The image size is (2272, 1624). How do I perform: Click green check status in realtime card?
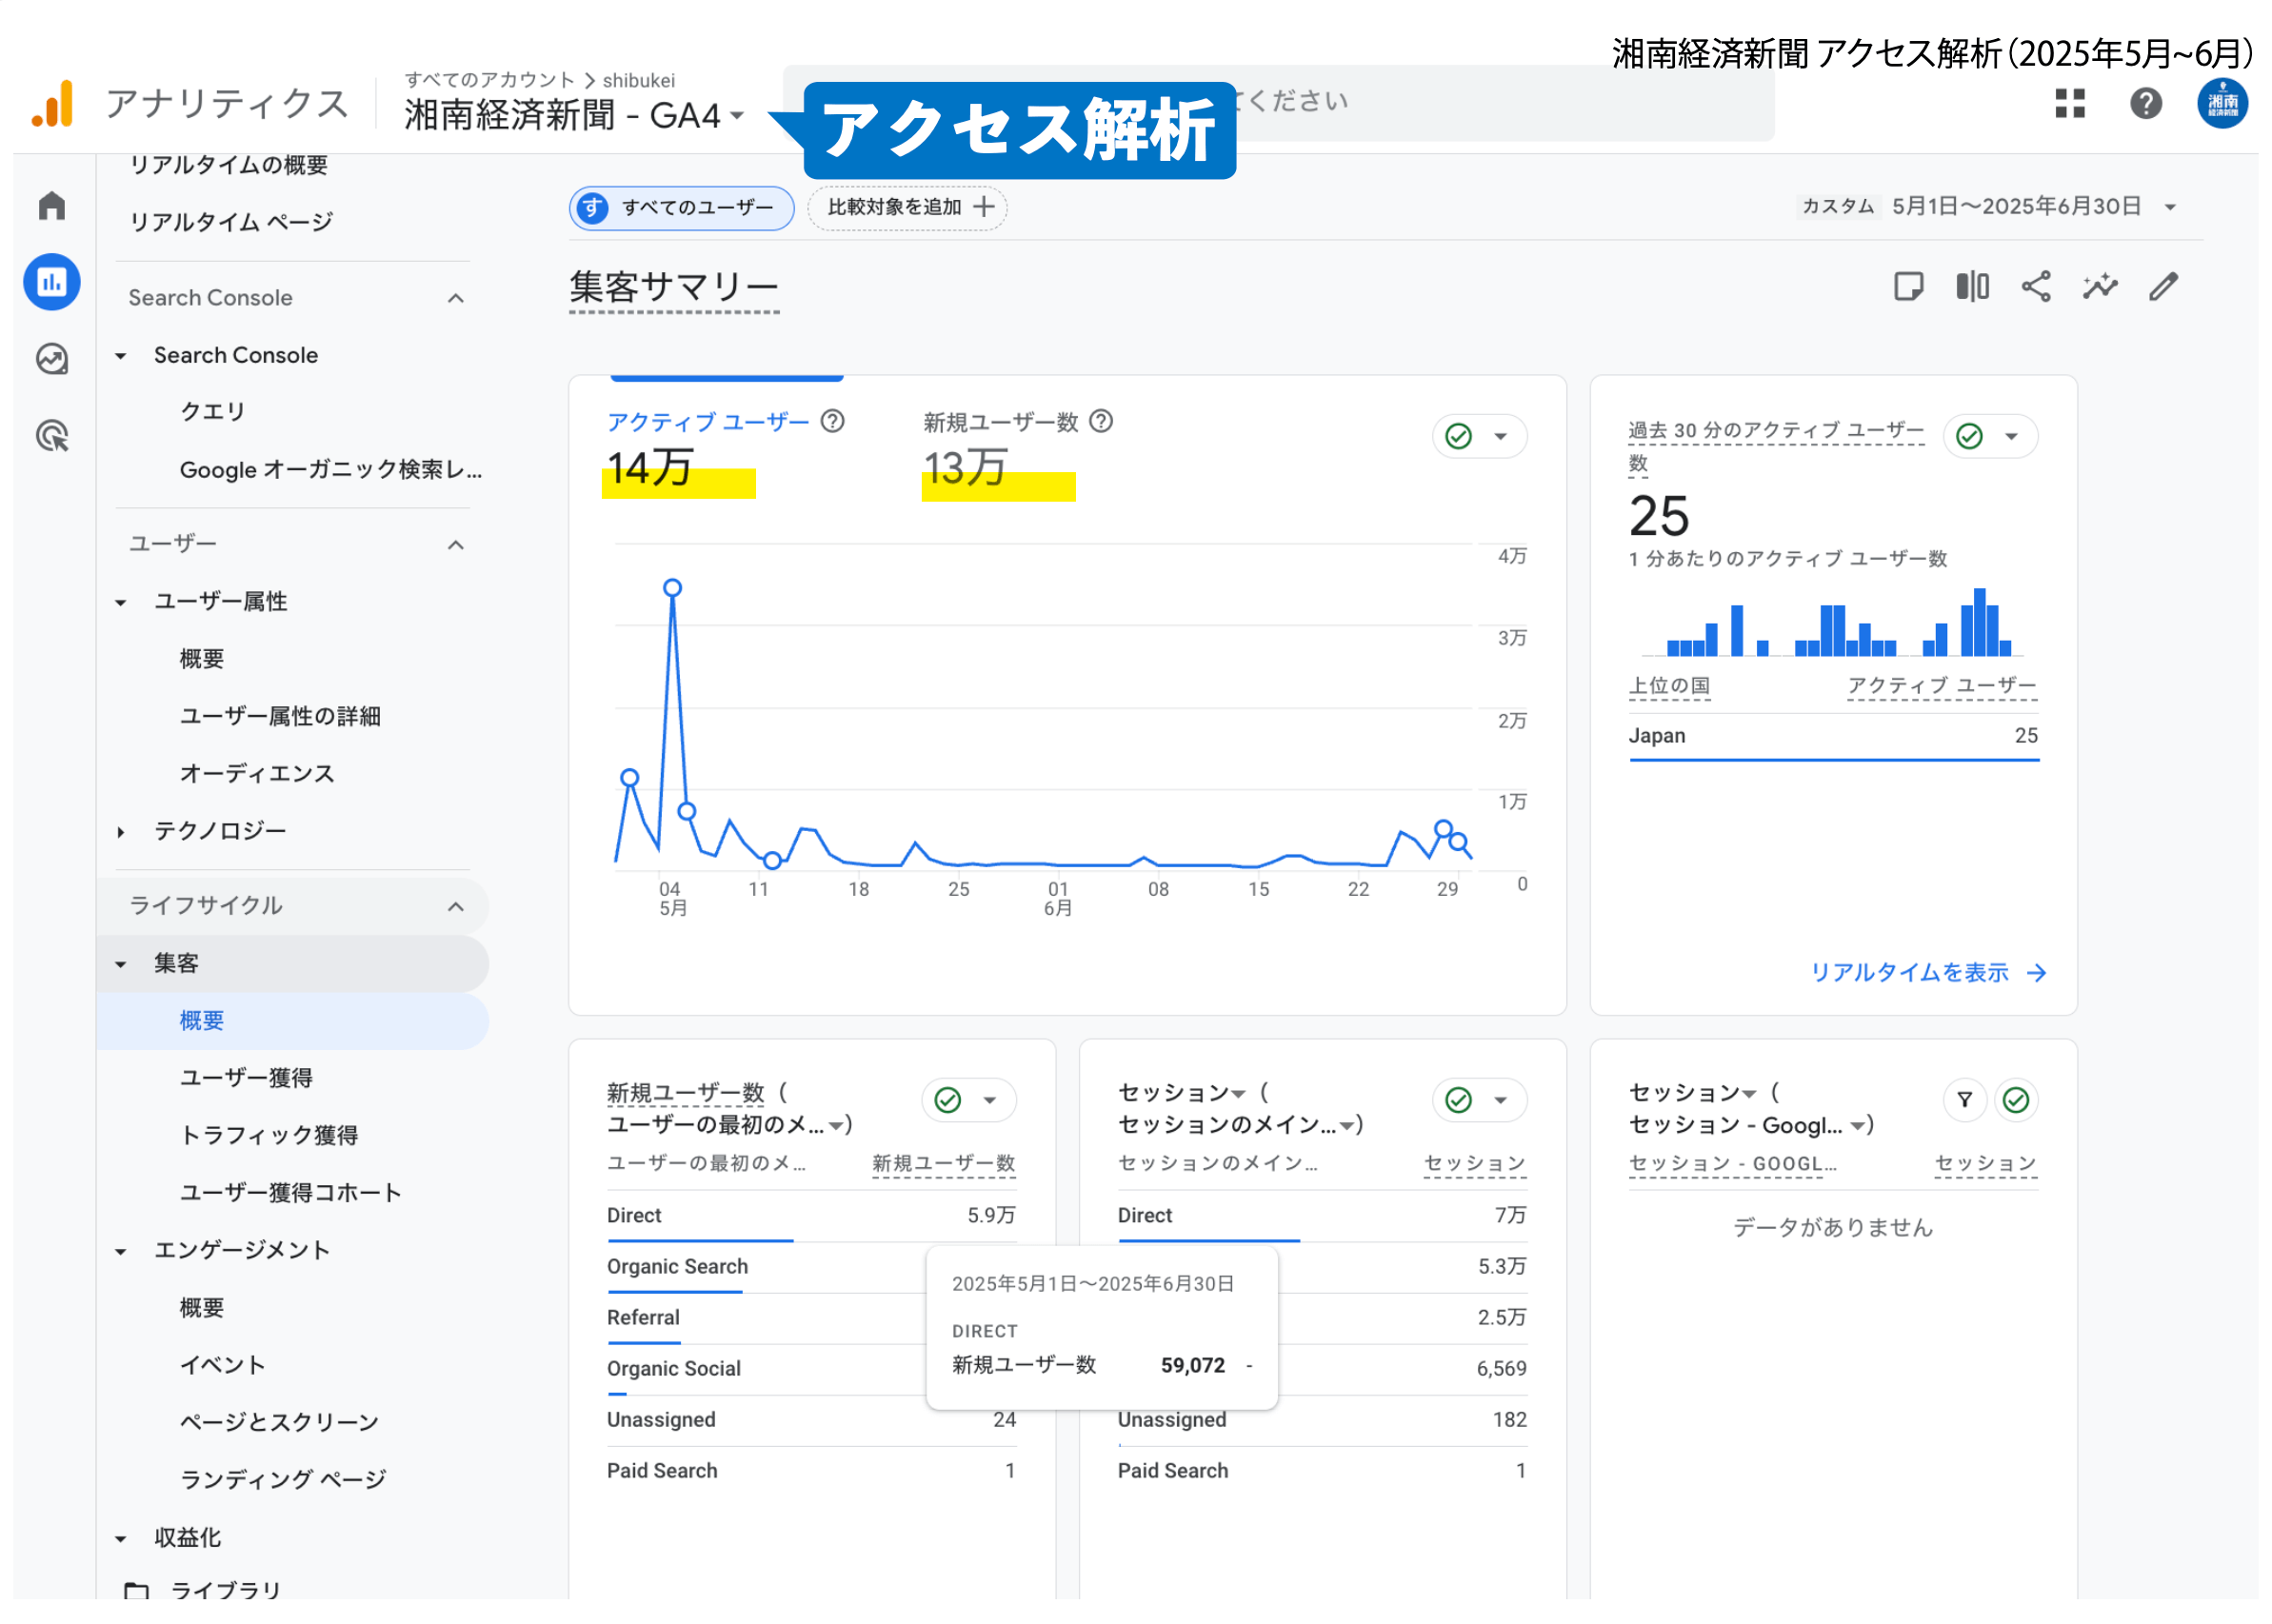(1970, 436)
